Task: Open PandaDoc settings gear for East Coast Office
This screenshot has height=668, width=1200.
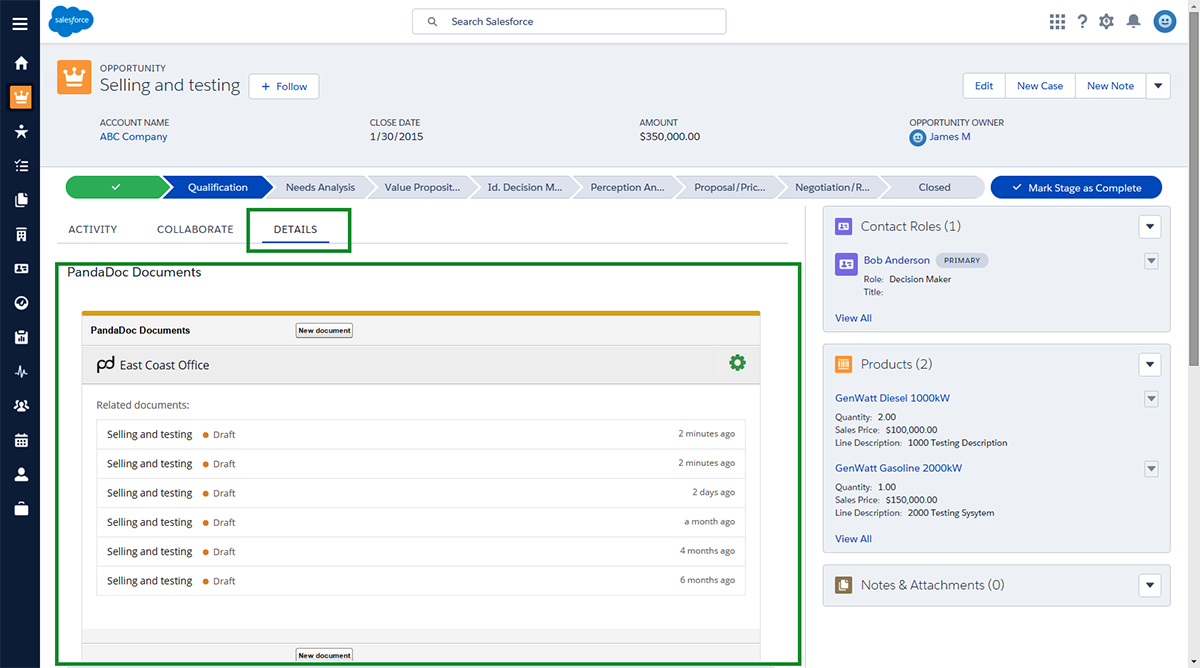Action: [x=737, y=363]
